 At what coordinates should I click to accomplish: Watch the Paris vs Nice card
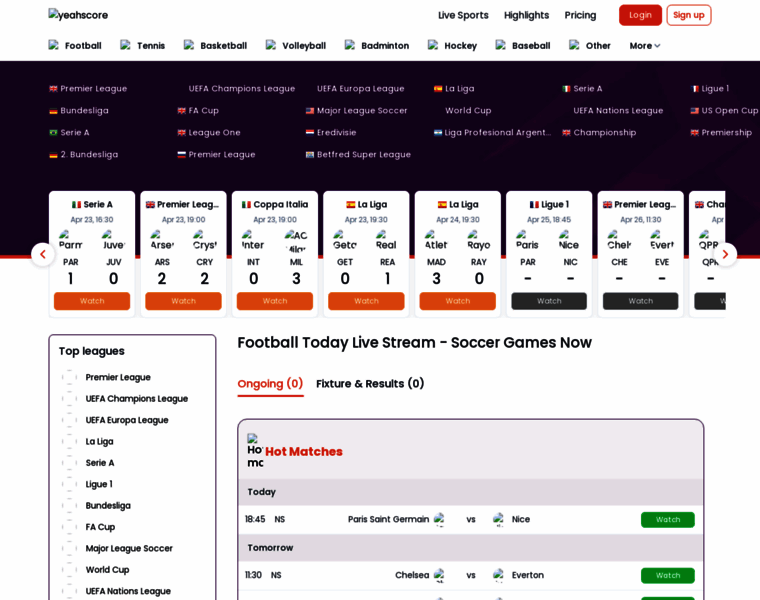pos(549,301)
